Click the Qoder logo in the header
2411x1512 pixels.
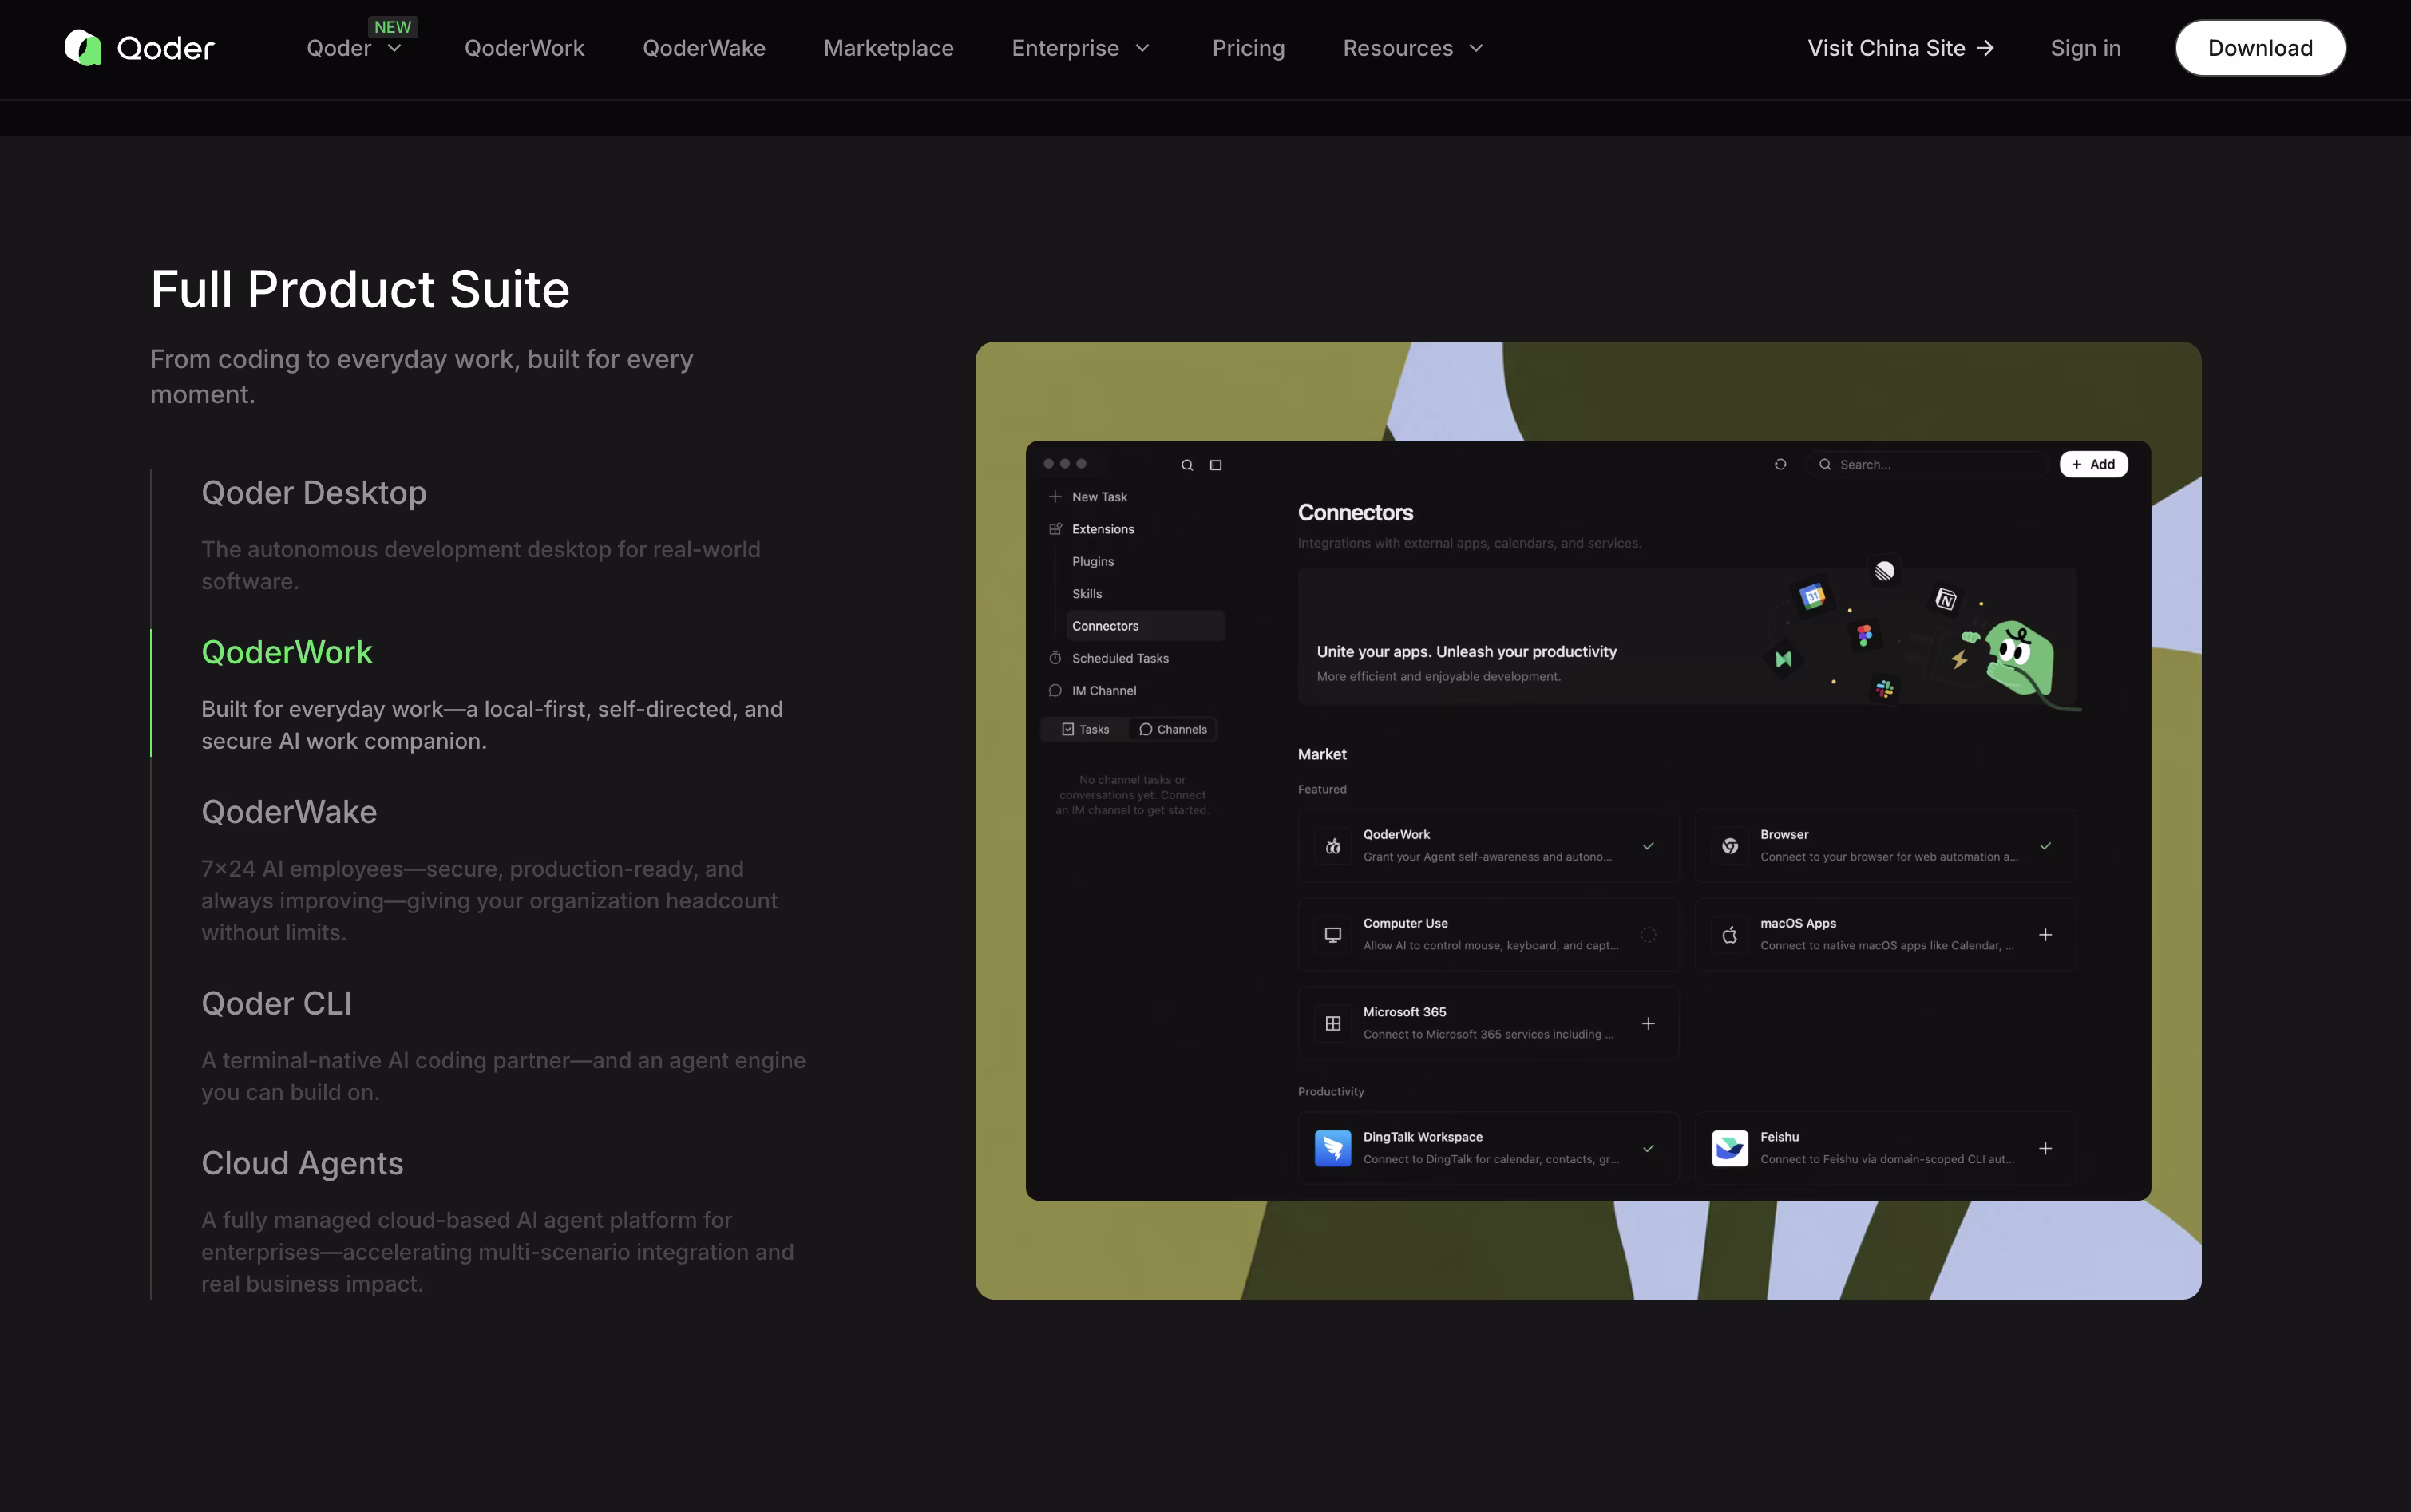[x=139, y=48]
